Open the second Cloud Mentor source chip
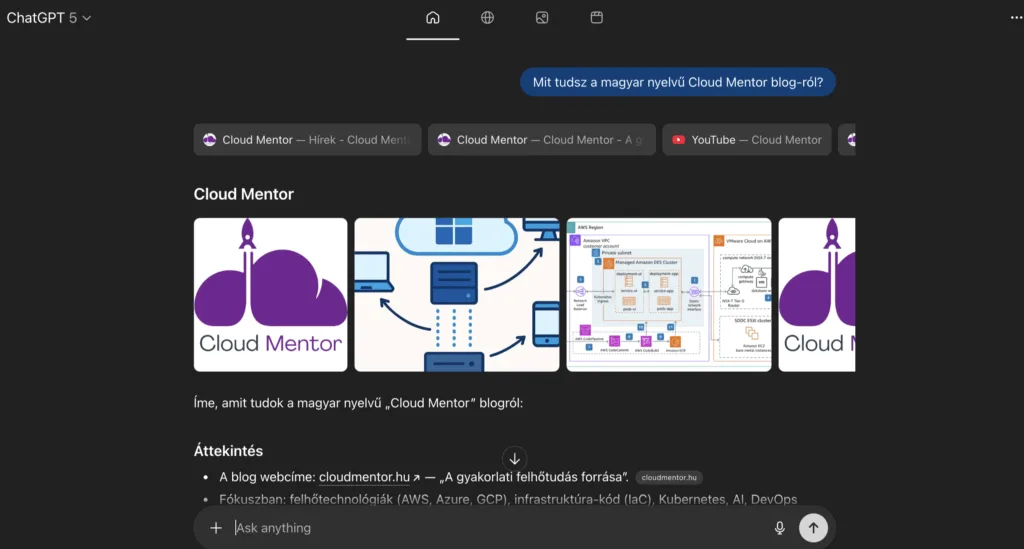 [x=542, y=140]
